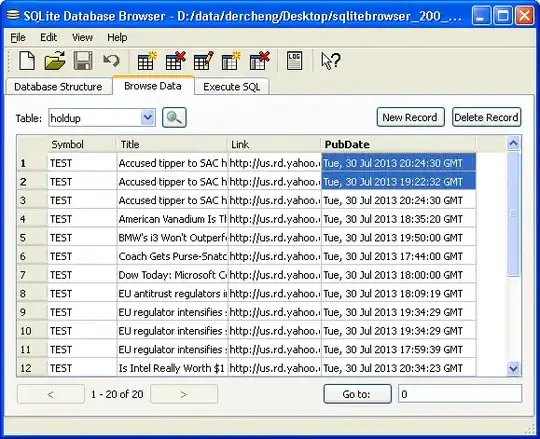
Task: Click the '1 - 20 of 20' record counter
Action: click(x=117, y=394)
